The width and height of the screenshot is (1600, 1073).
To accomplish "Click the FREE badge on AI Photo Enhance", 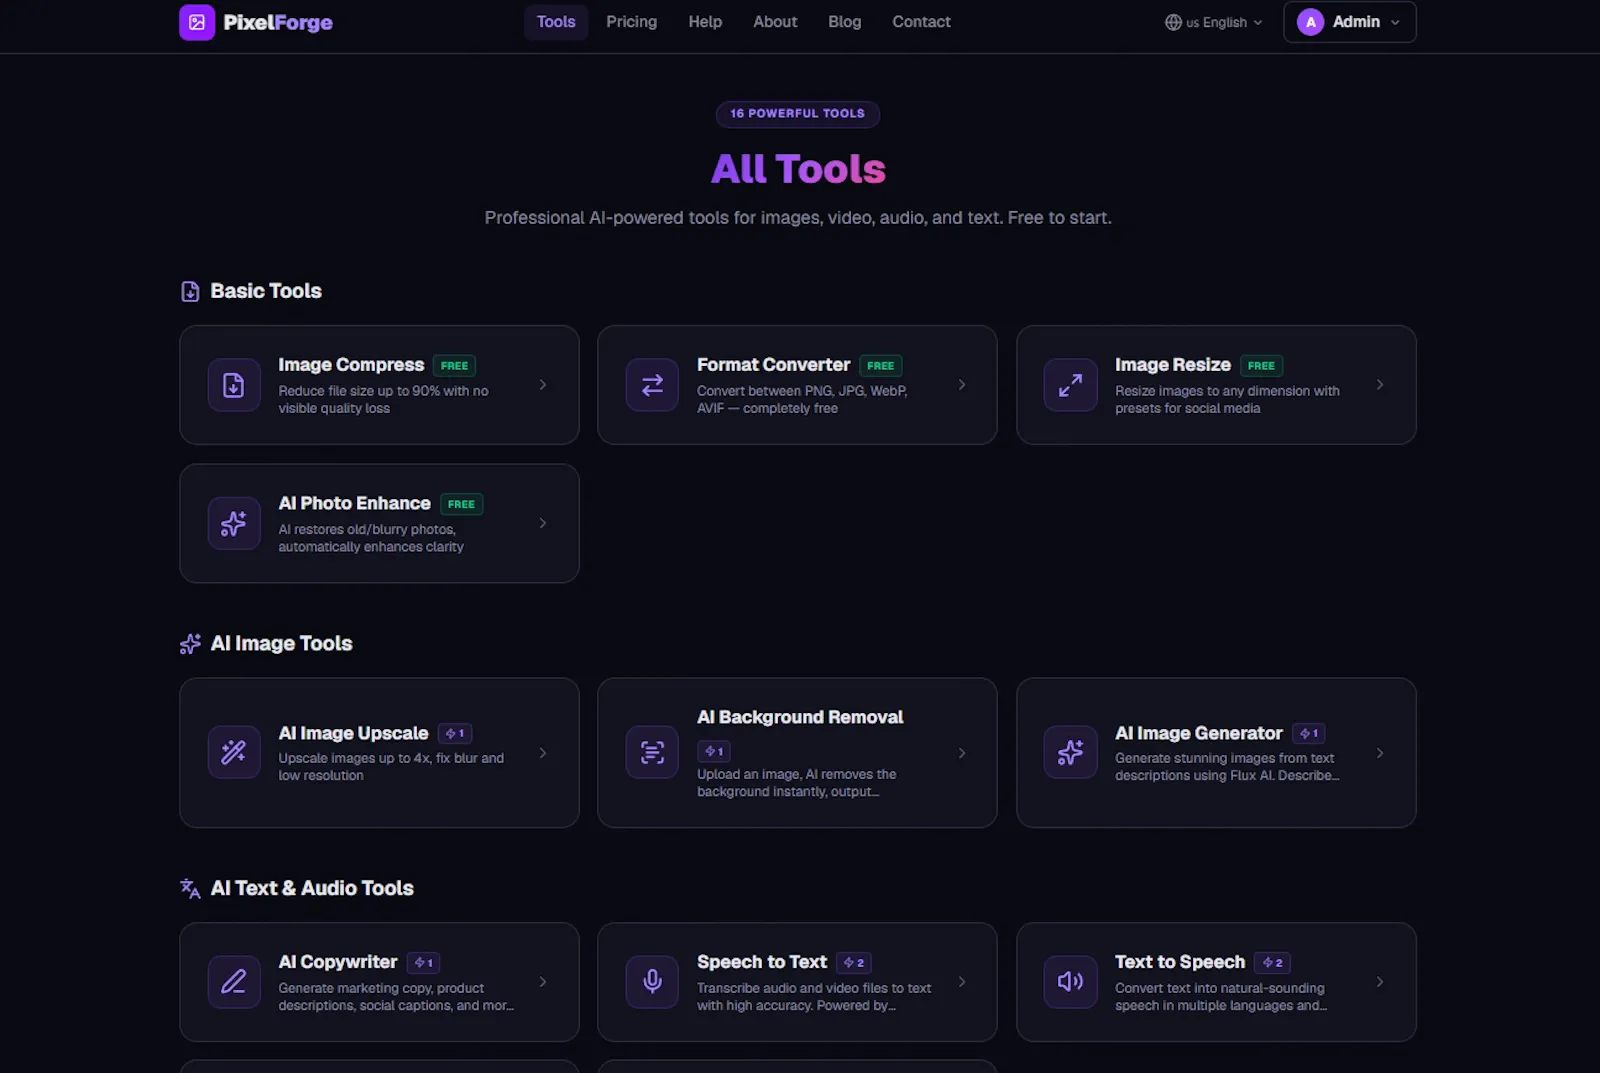I will click(461, 504).
